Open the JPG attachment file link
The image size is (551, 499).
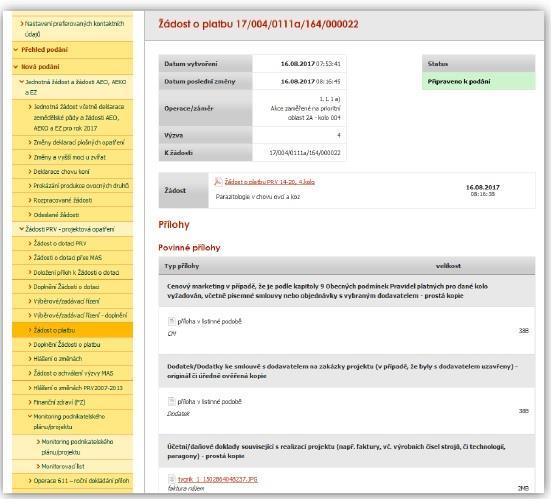(x=218, y=479)
